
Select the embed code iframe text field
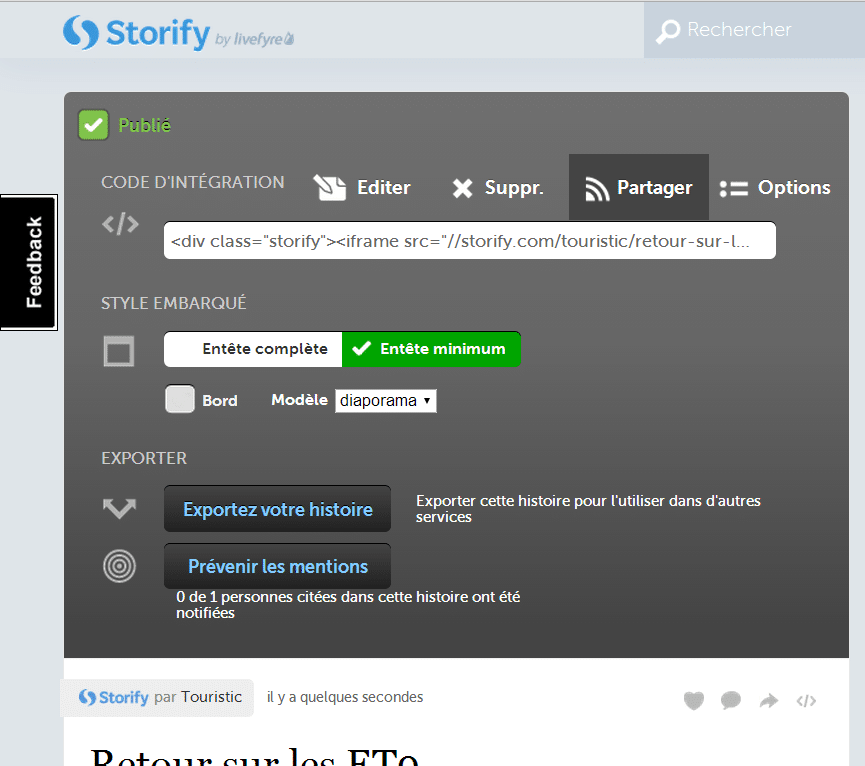click(469, 240)
